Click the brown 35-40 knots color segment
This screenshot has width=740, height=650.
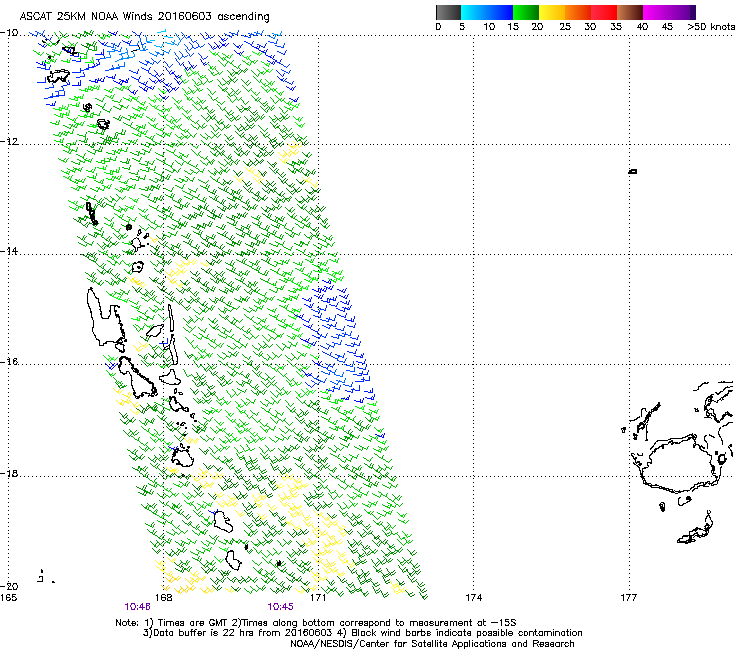click(630, 12)
